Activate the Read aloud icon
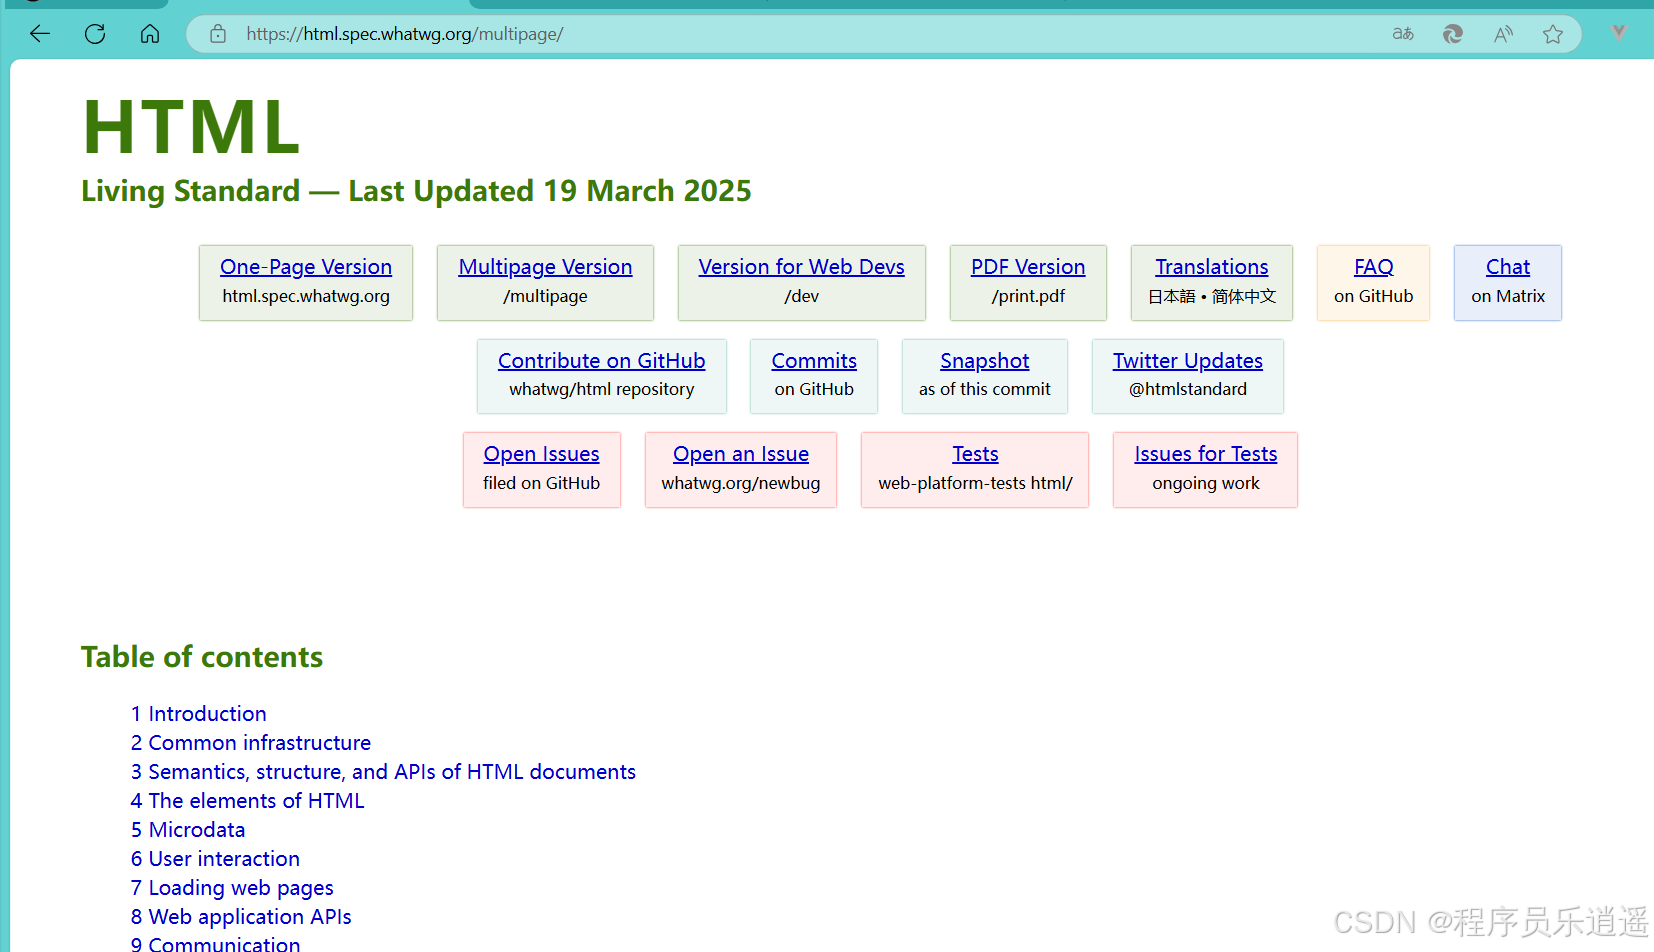The image size is (1654, 952). pyautogui.click(x=1503, y=34)
